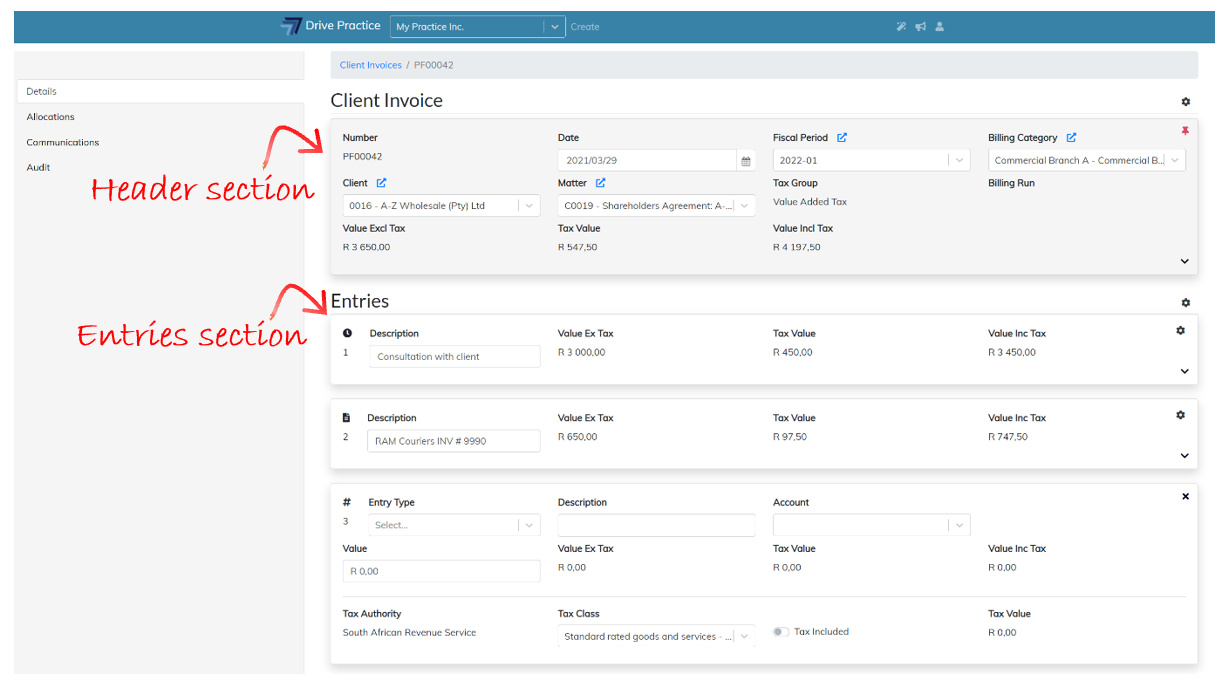The width and height of the screenshot is (1216, 681).
Task: Open Fiscal Period external link icon
Action: pyautogui.click(x=842, y=138)
